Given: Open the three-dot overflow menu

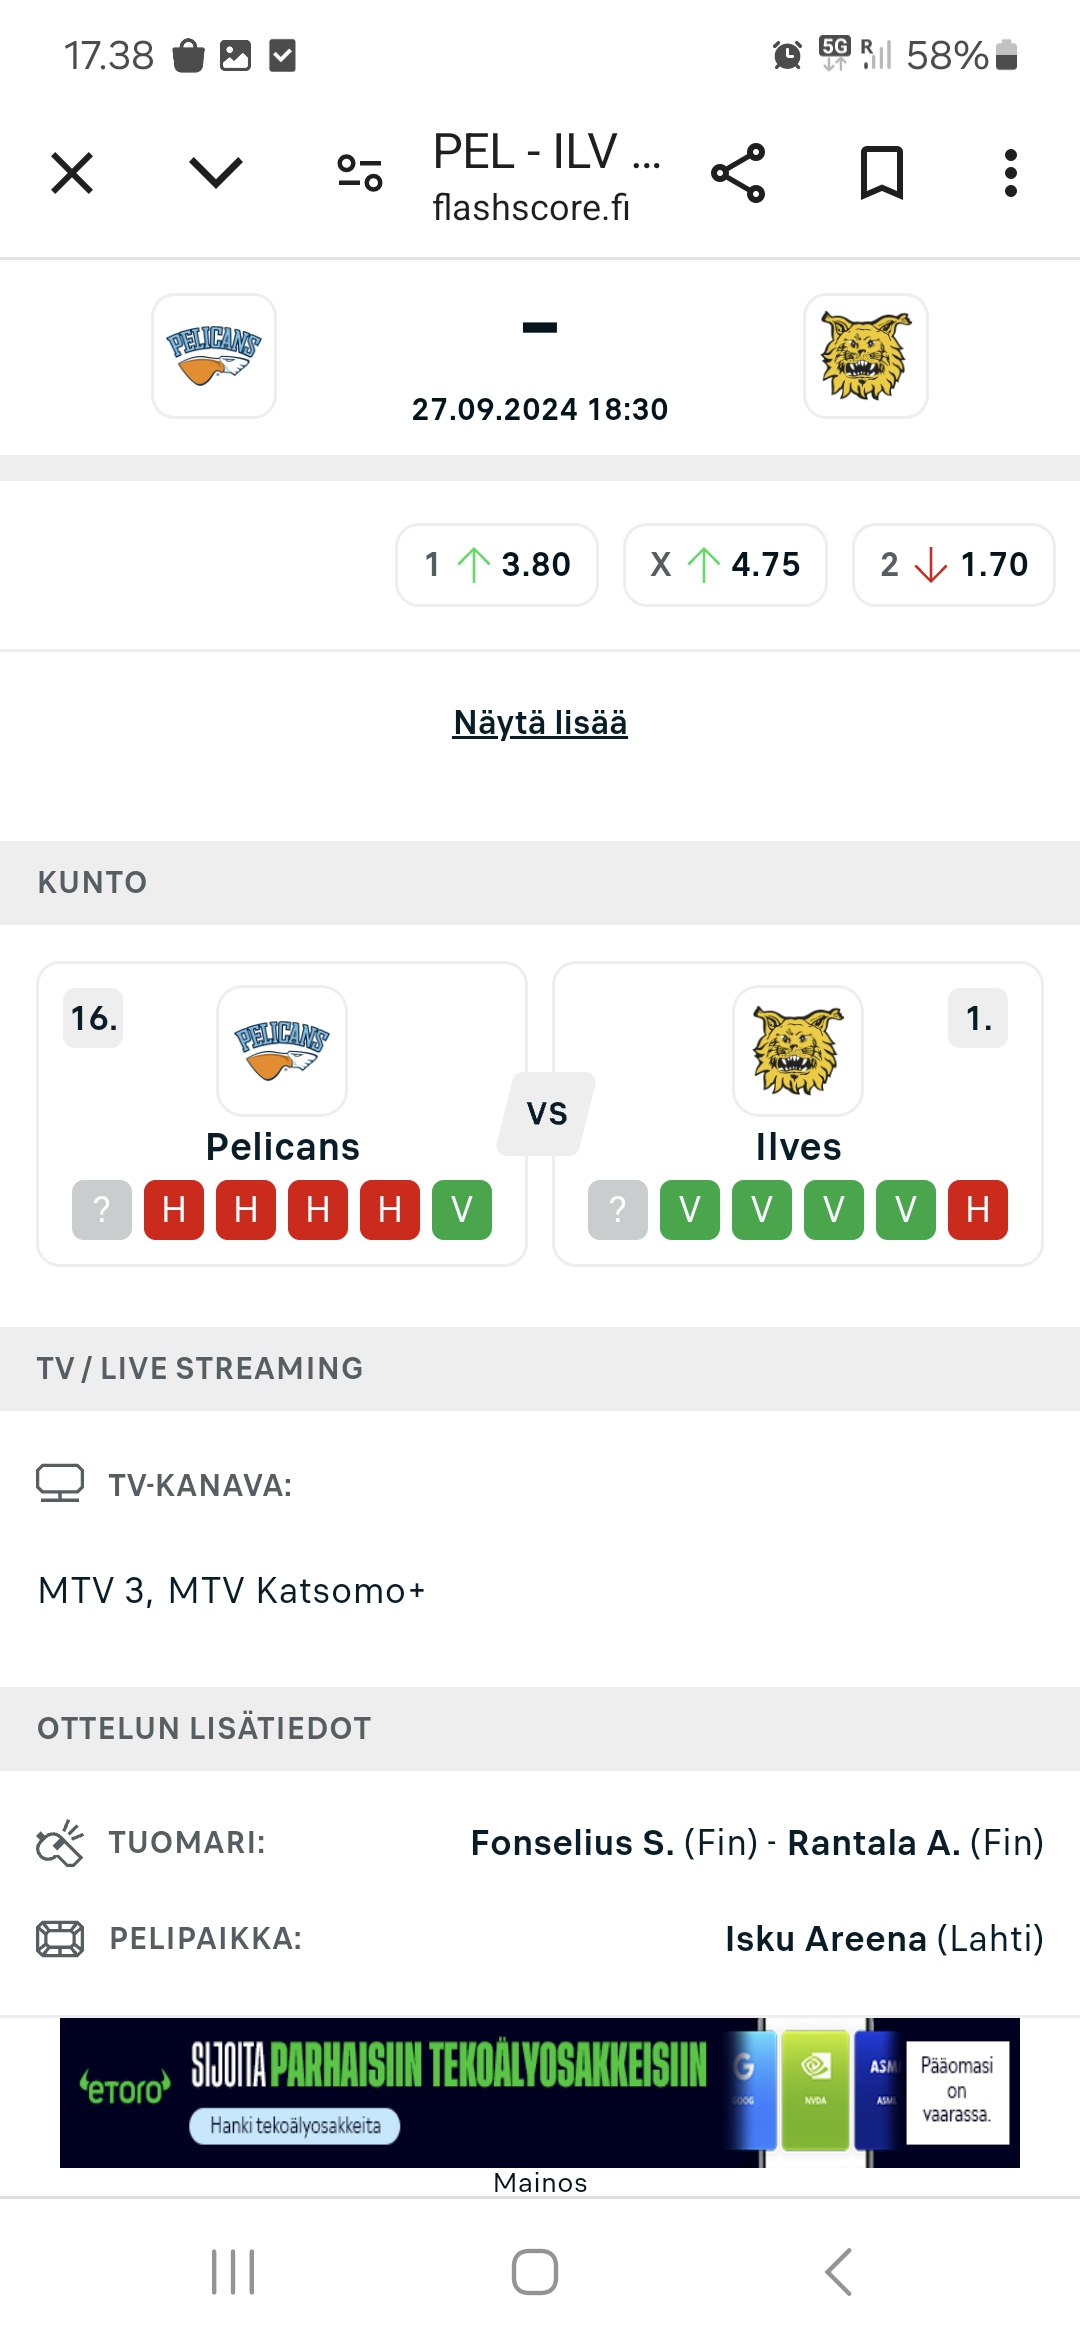Looking at the screenshot, I should pyautogui.click(x=1011, y=173).
